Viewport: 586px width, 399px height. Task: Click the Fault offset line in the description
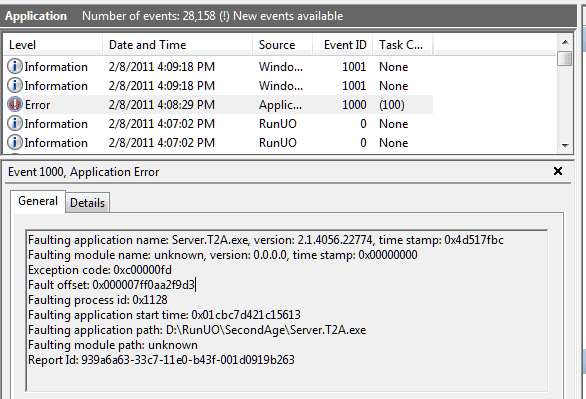click(x=112, y=285)
